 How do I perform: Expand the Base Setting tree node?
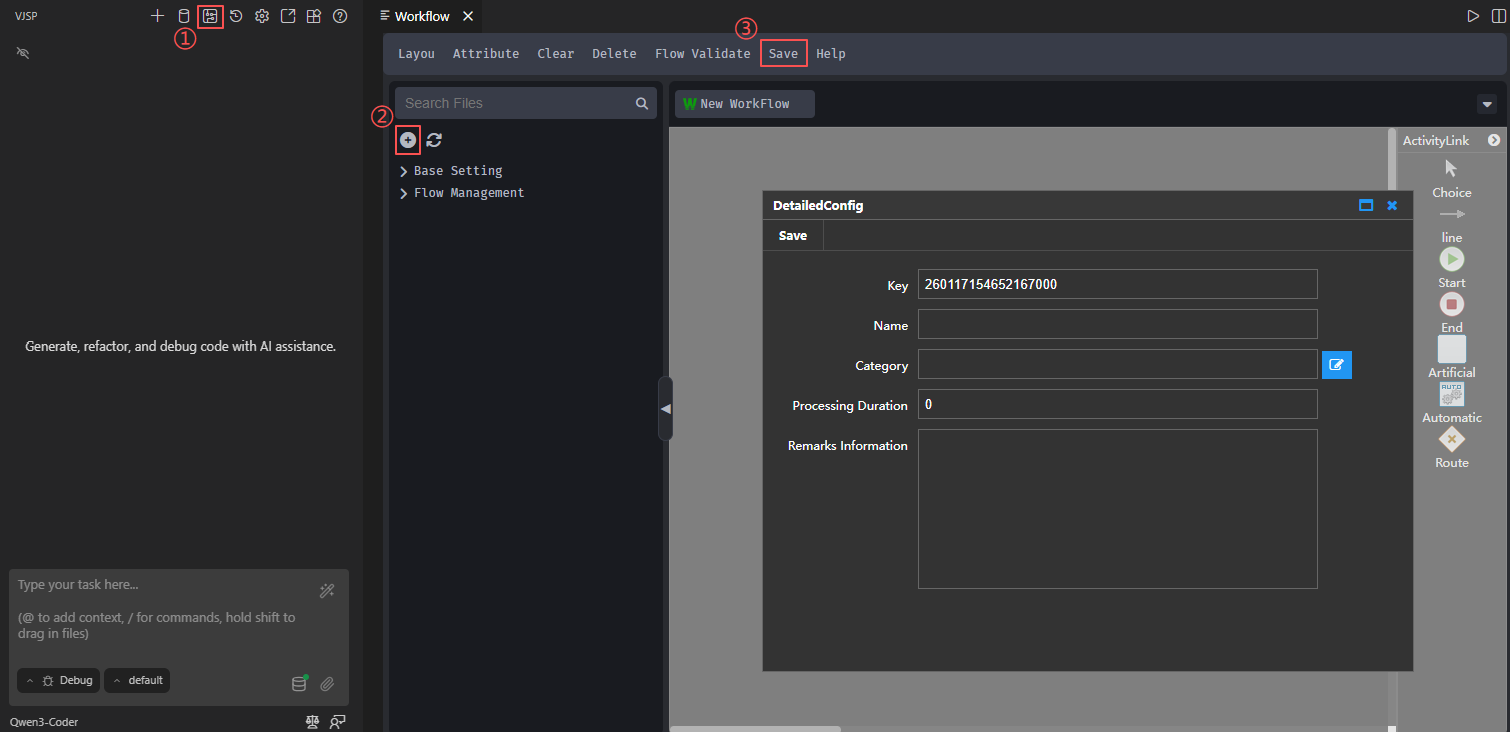[404, 172]
